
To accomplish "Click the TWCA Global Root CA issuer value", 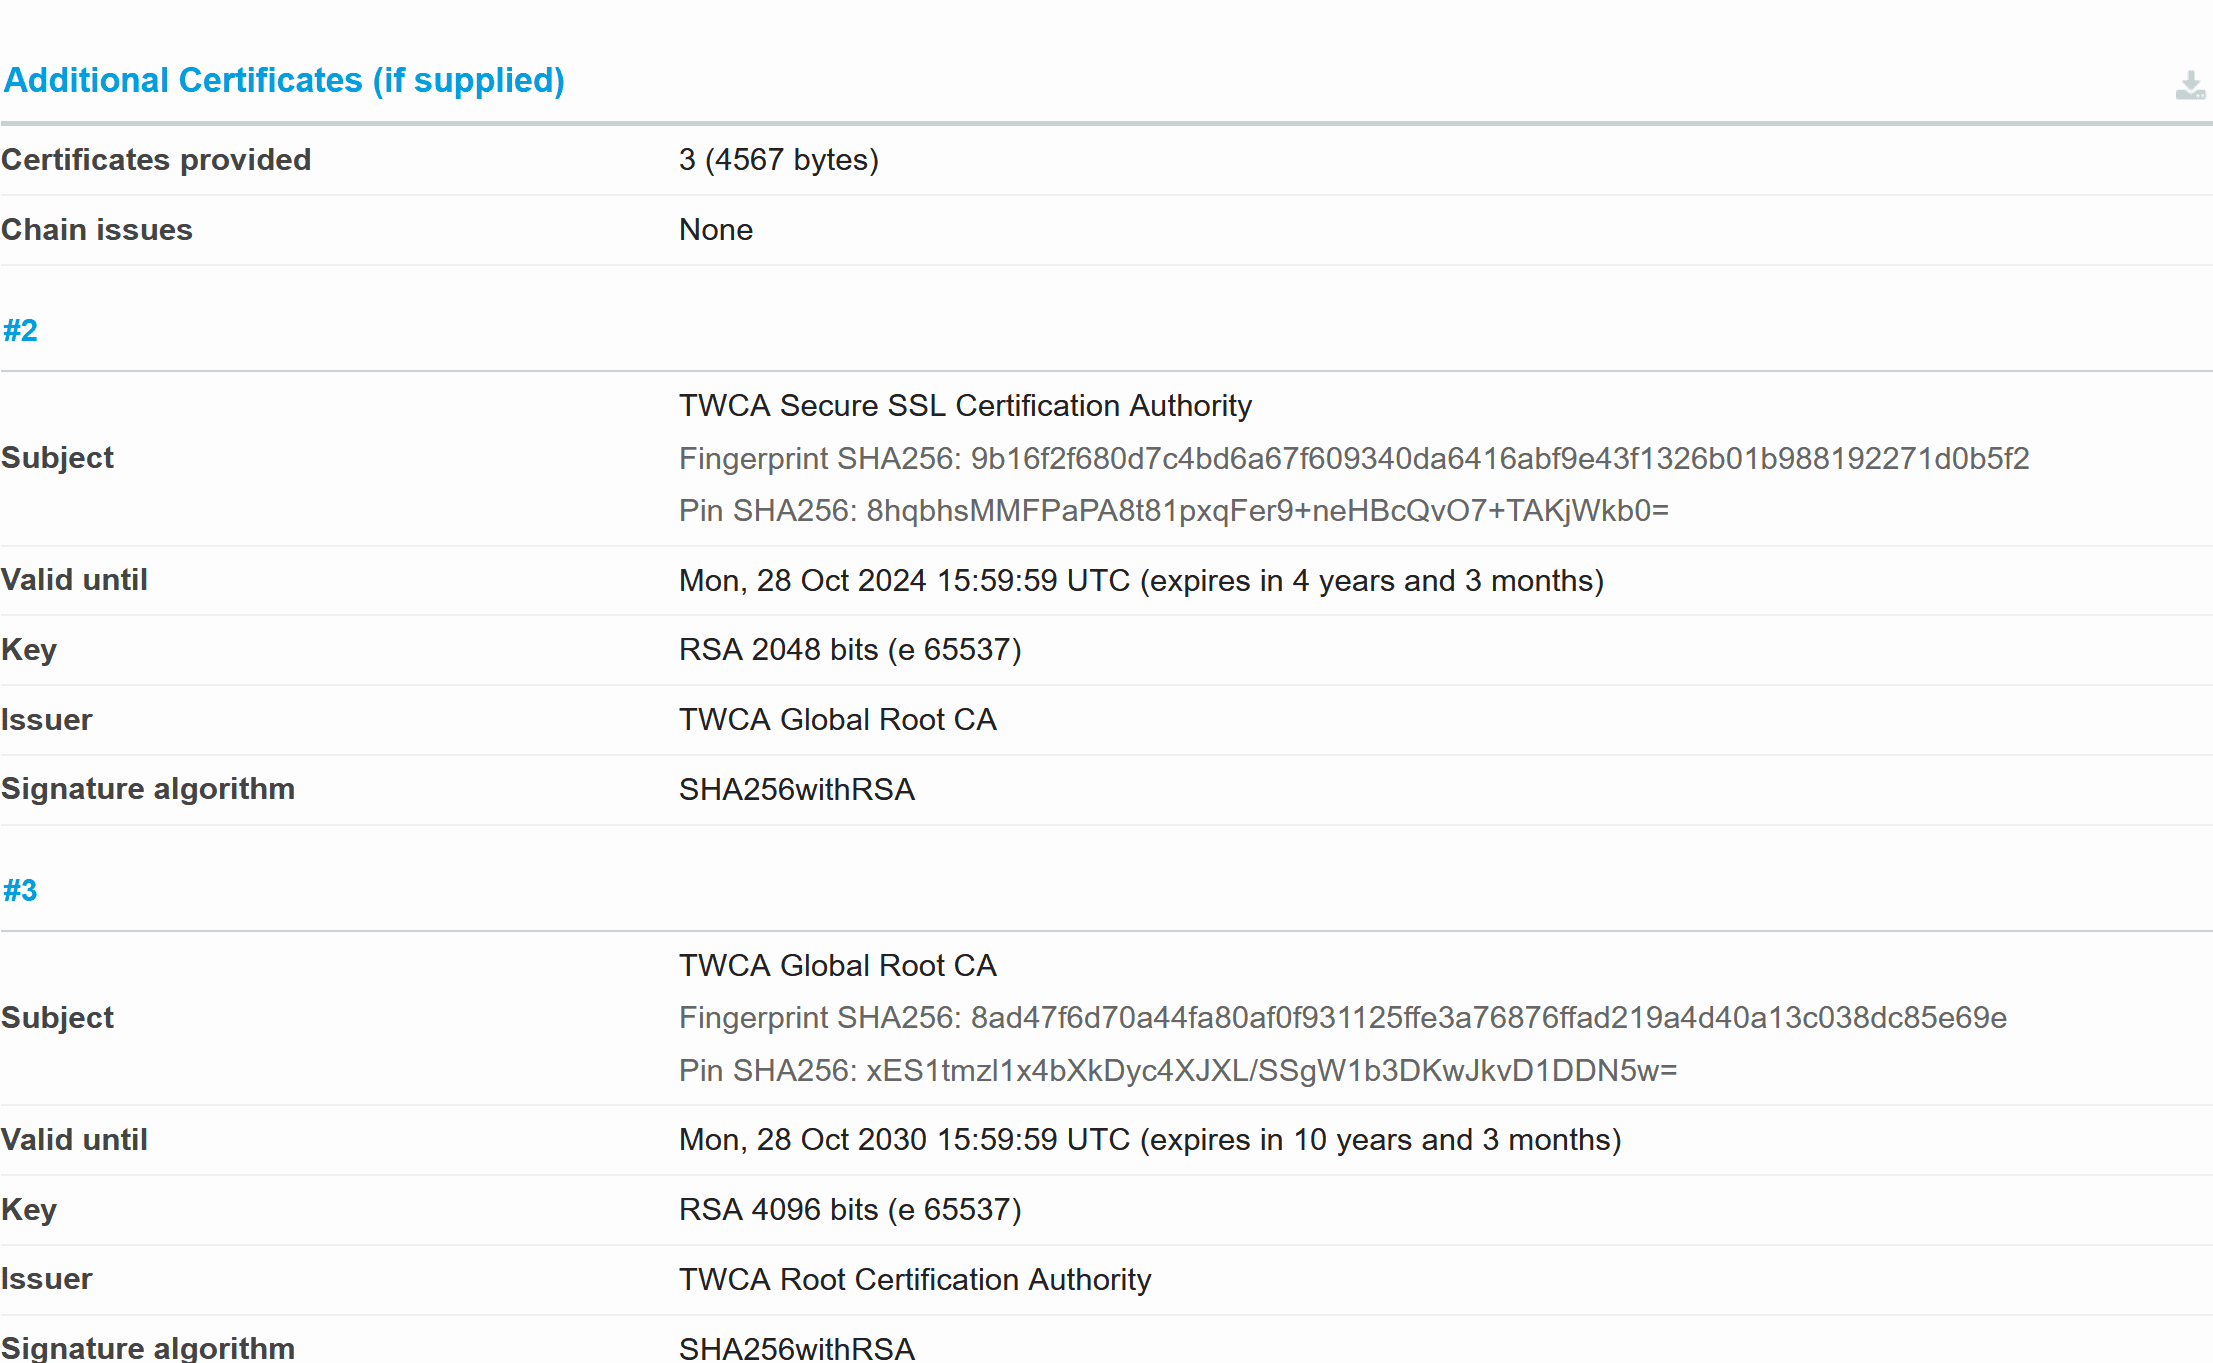I will coord(837,720).
